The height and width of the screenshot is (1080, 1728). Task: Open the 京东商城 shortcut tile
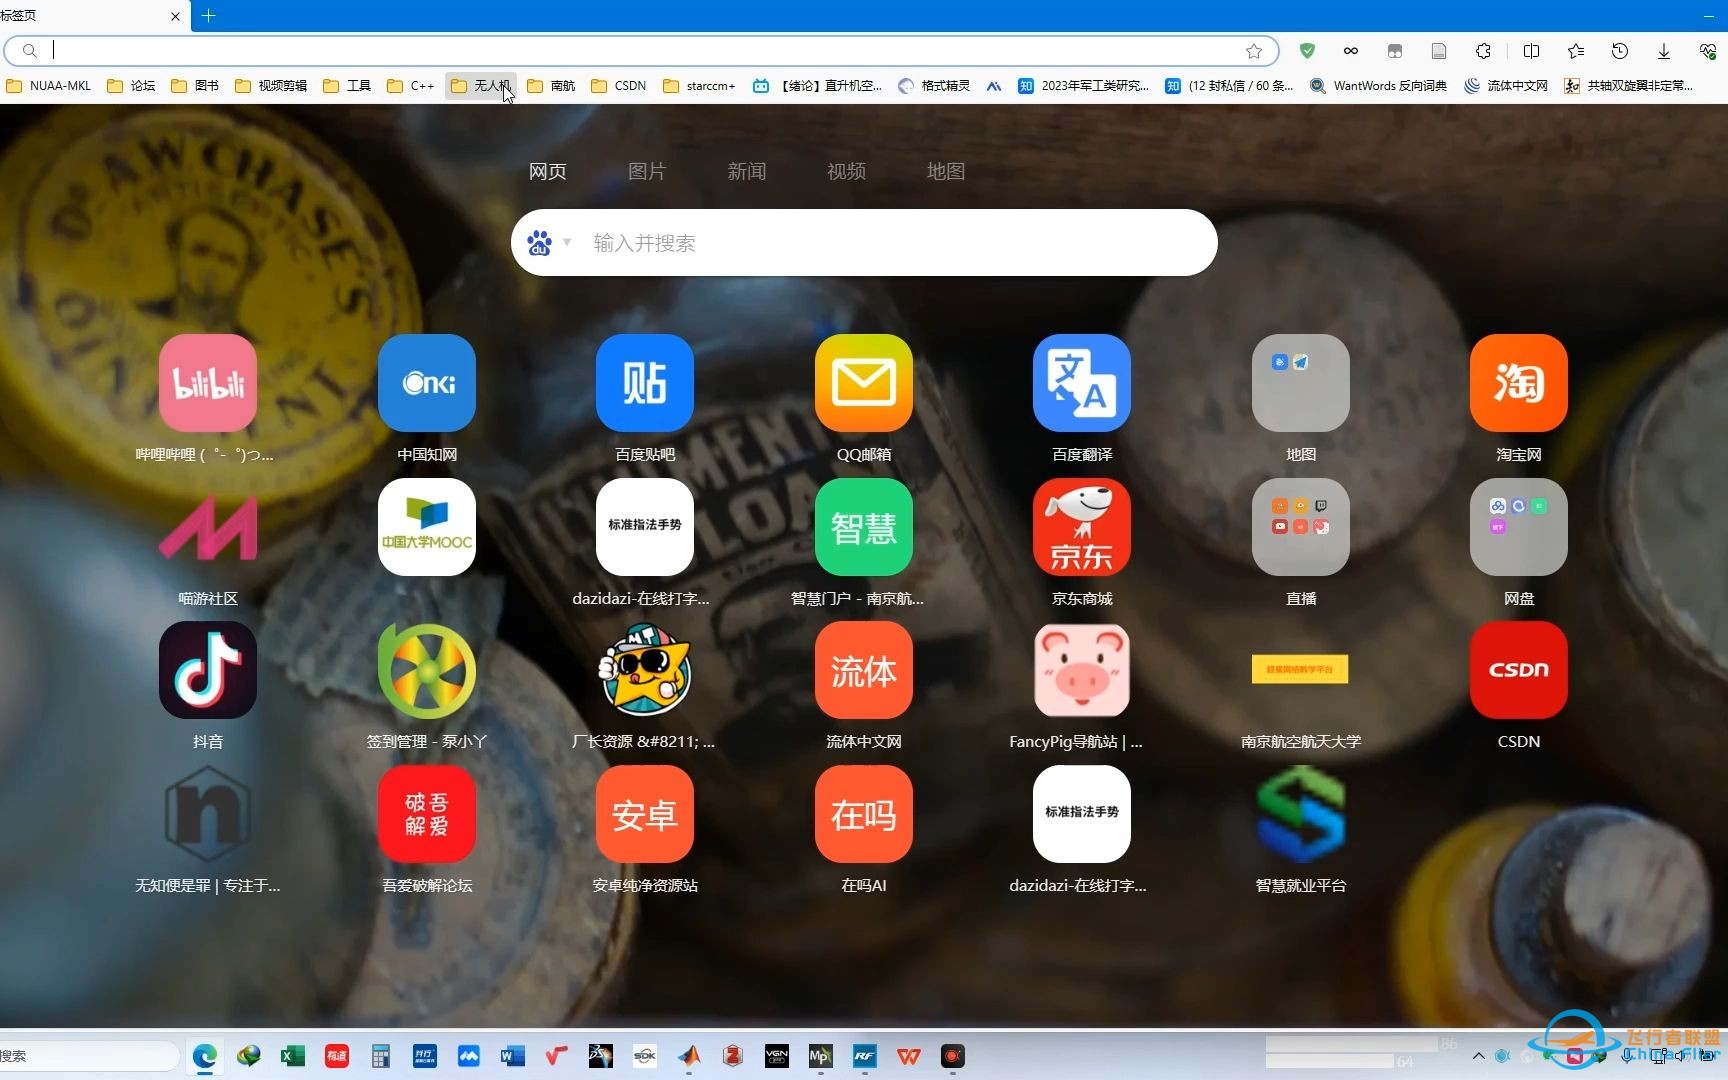tap(1082, 527)
